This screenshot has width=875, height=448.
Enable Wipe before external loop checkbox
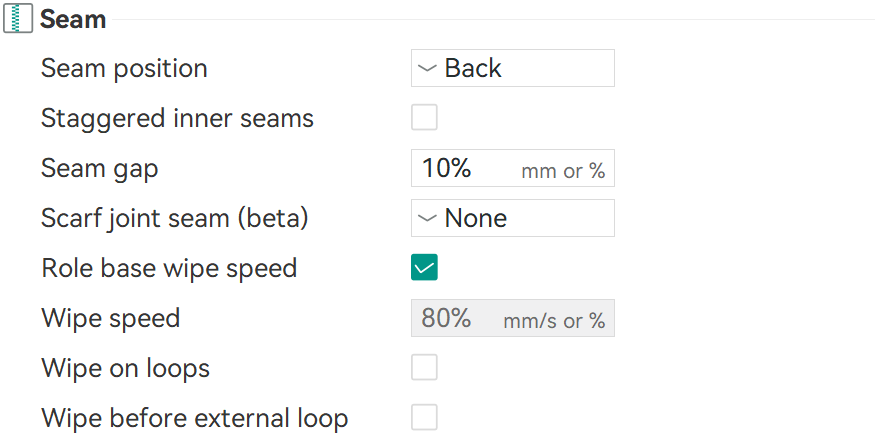point(425,418)
